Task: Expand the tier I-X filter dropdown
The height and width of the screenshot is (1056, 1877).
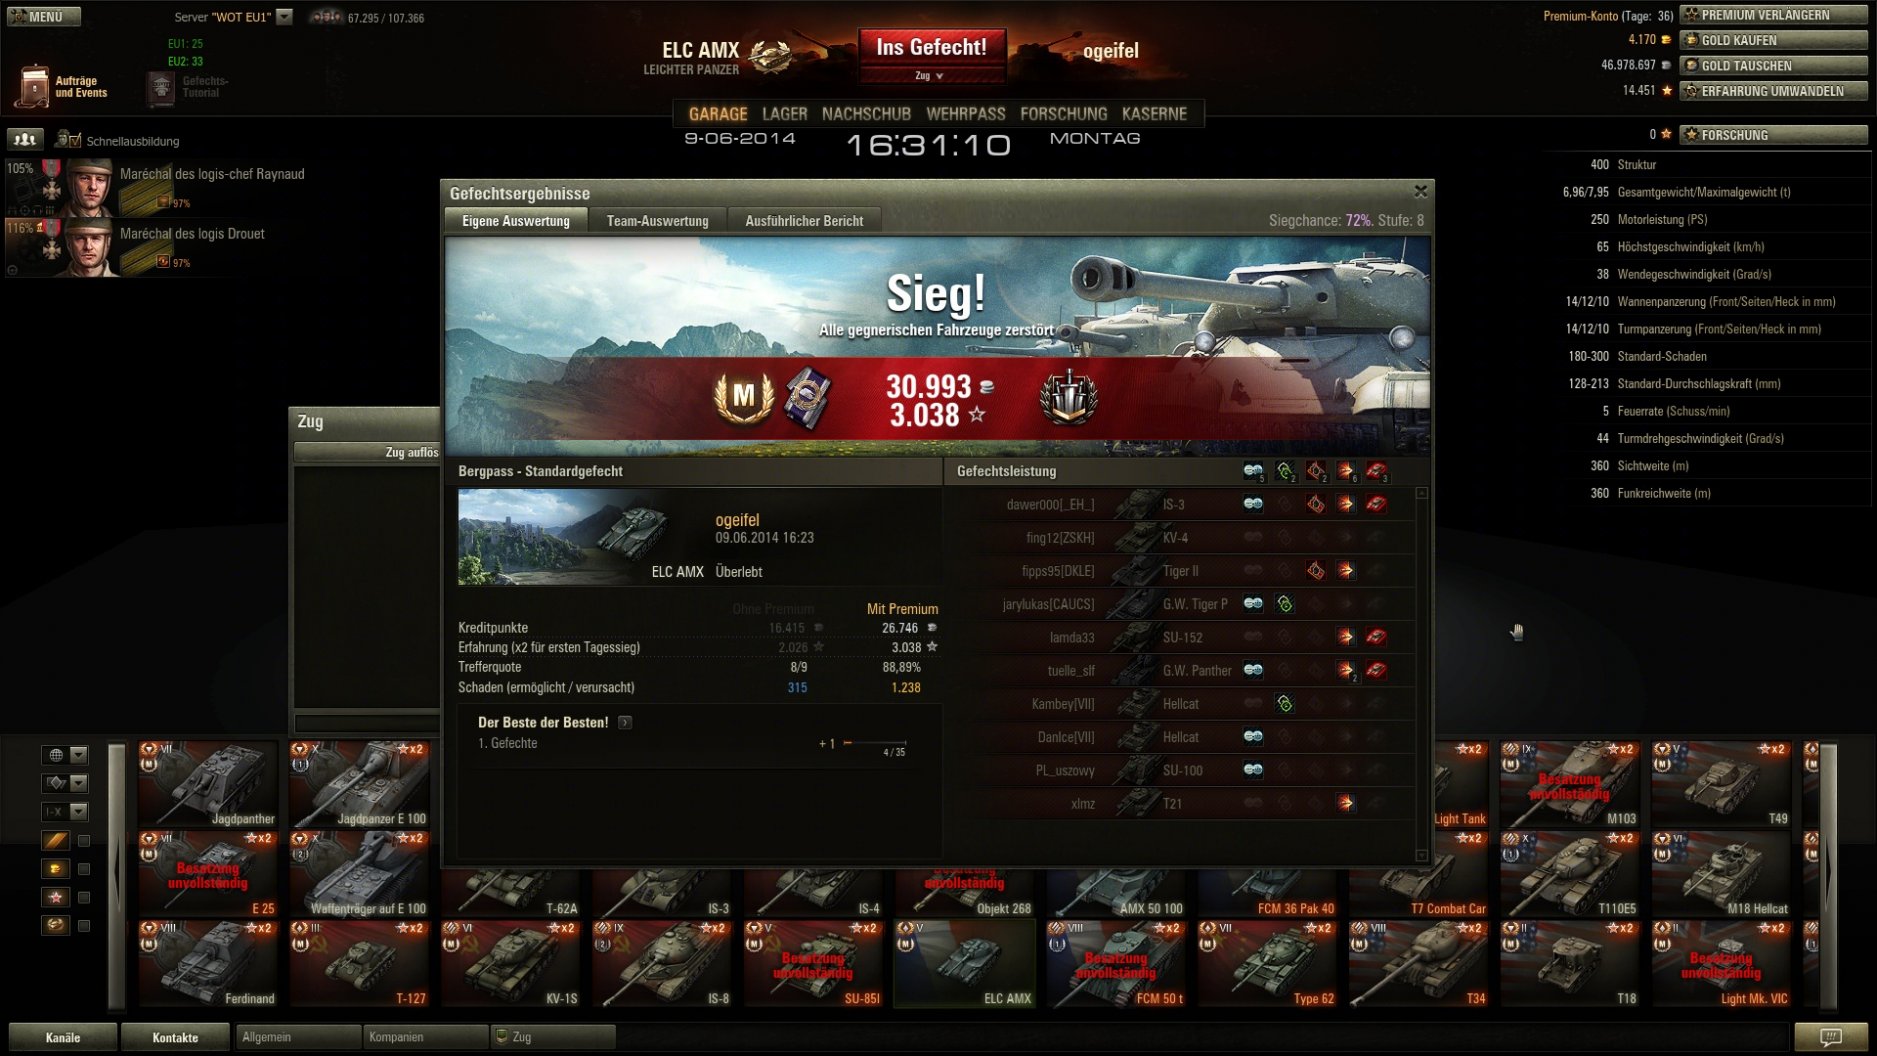Action: click(x=65, y=811)
